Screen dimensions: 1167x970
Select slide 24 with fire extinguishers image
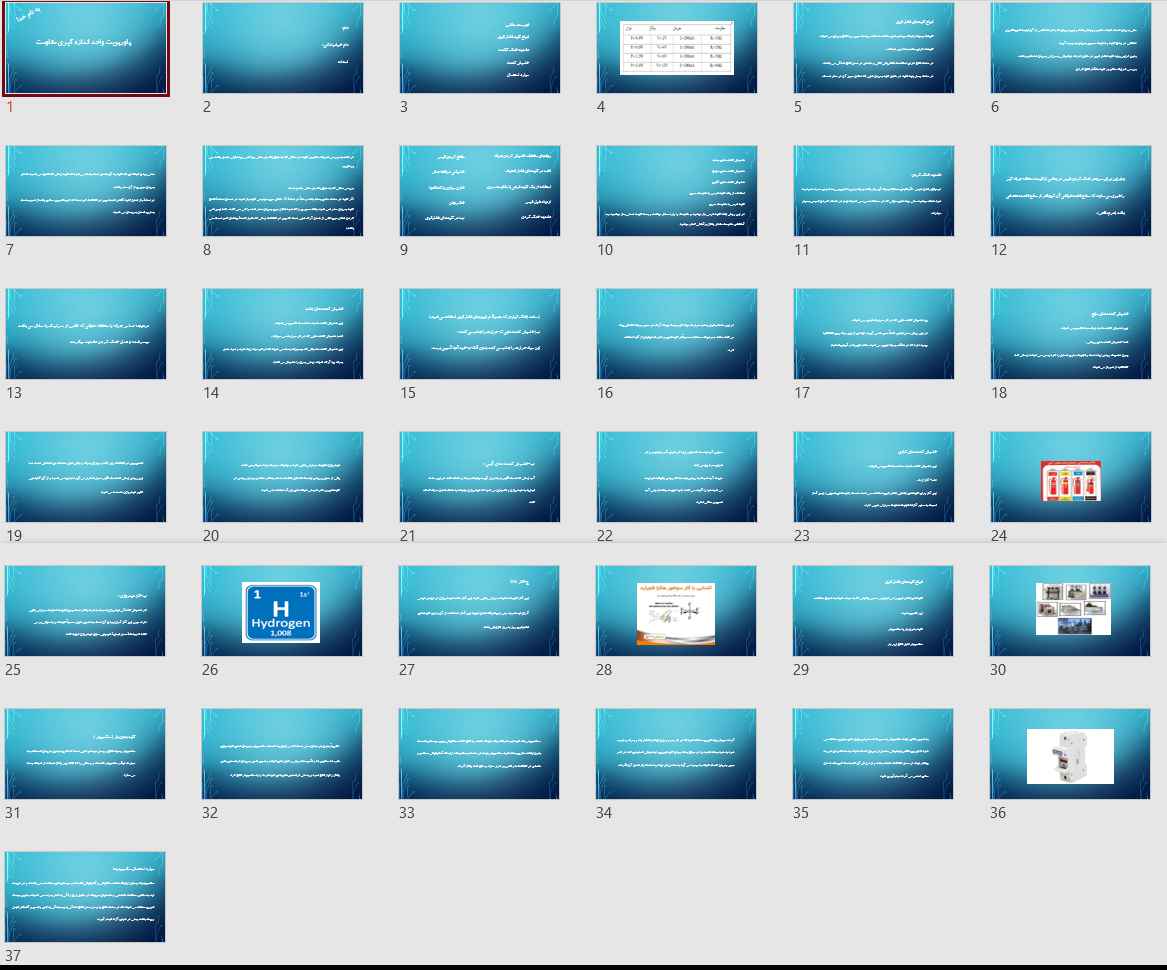(1070, 477)
